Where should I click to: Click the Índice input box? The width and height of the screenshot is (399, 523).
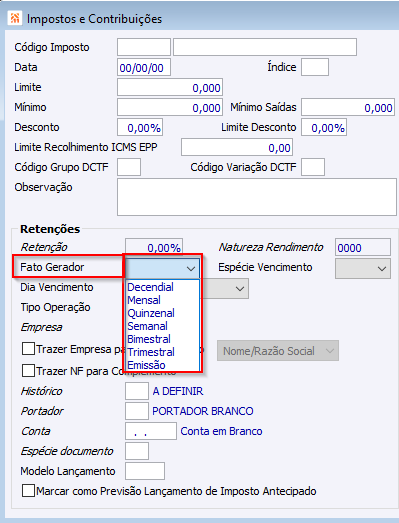tap(315, 67)
